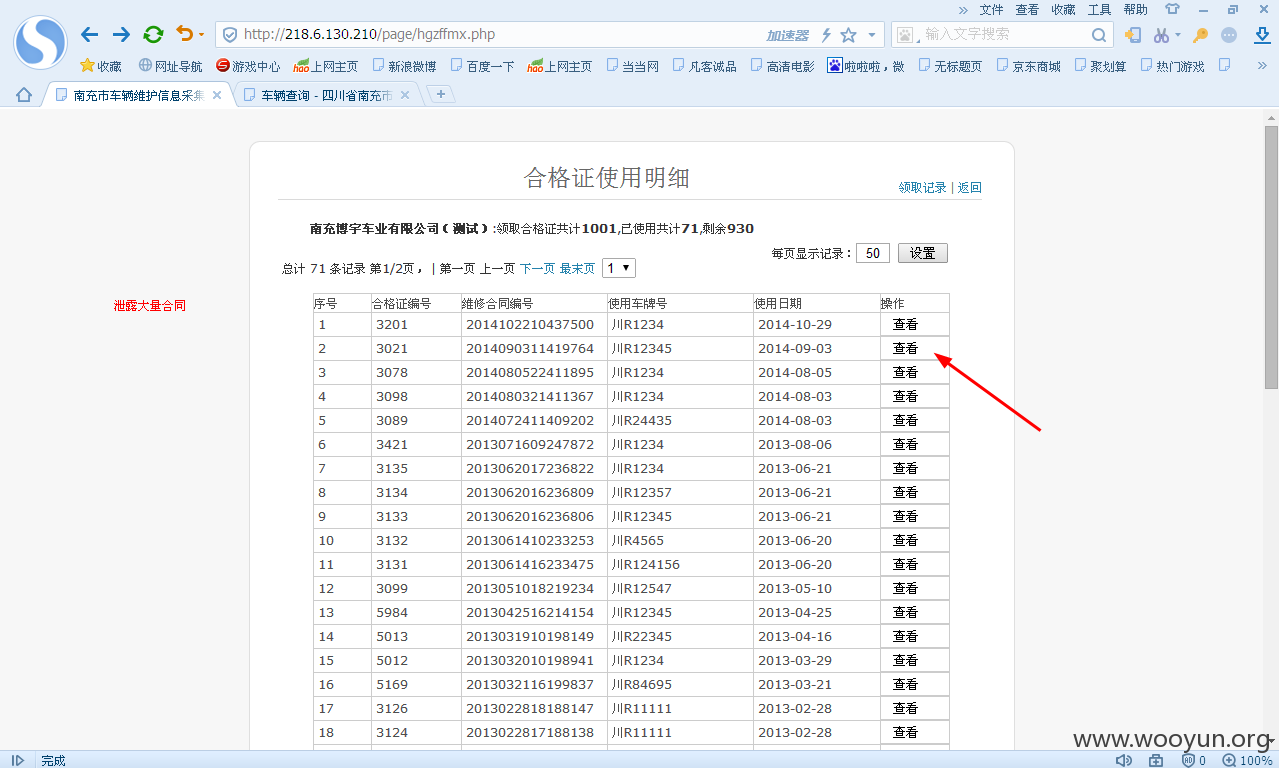1279x768 pixels.
Task: Open 新浪微博 bookmark
Action: [404, 66]
